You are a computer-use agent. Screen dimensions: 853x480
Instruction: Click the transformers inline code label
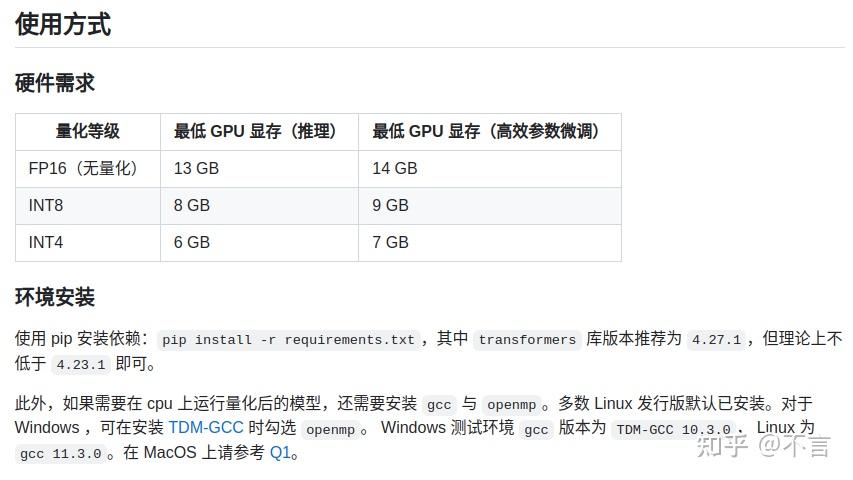(x=527, y=340)
